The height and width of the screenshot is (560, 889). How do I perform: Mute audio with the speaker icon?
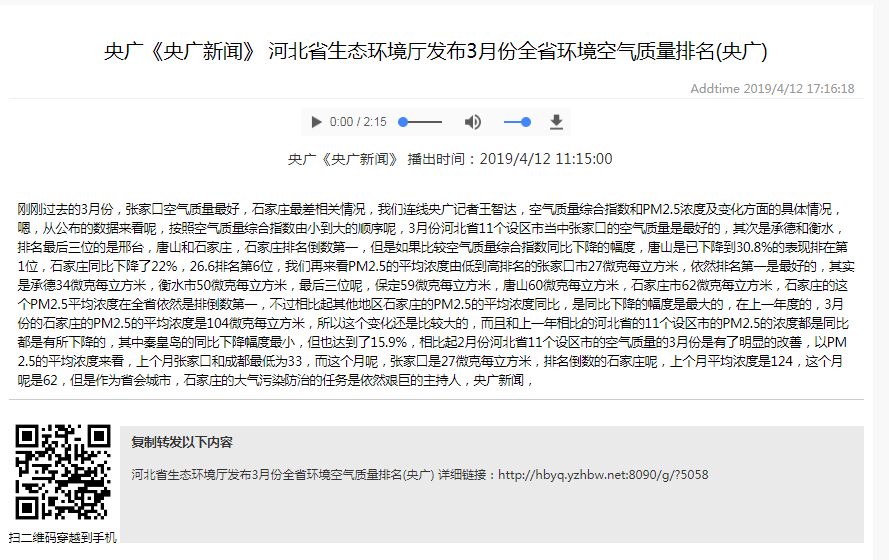[473, 122]
